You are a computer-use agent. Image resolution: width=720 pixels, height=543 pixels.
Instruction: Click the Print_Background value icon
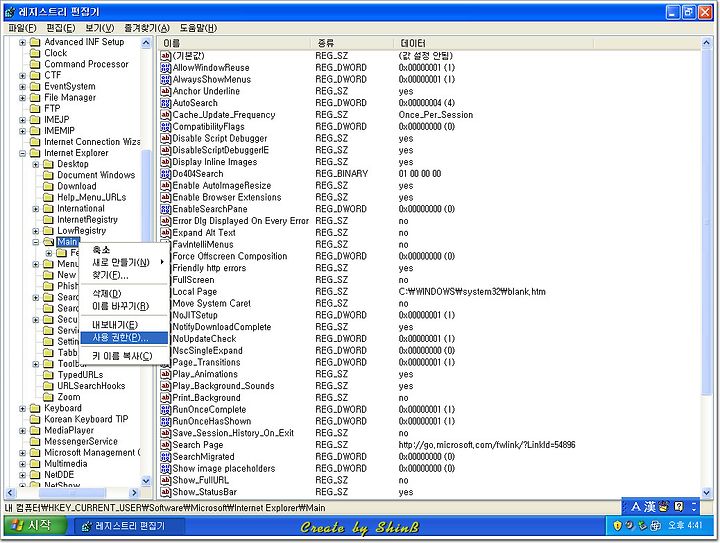(x=165, y=398)
